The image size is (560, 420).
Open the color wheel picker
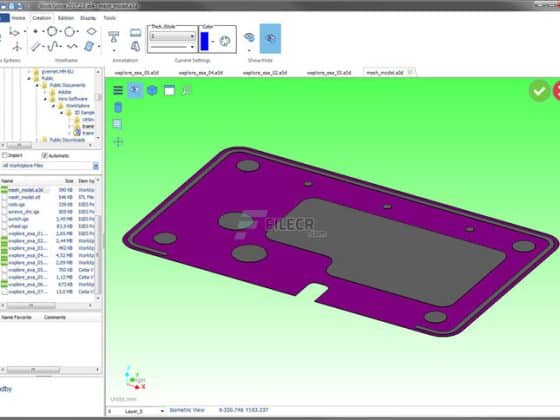pos(225,41)
